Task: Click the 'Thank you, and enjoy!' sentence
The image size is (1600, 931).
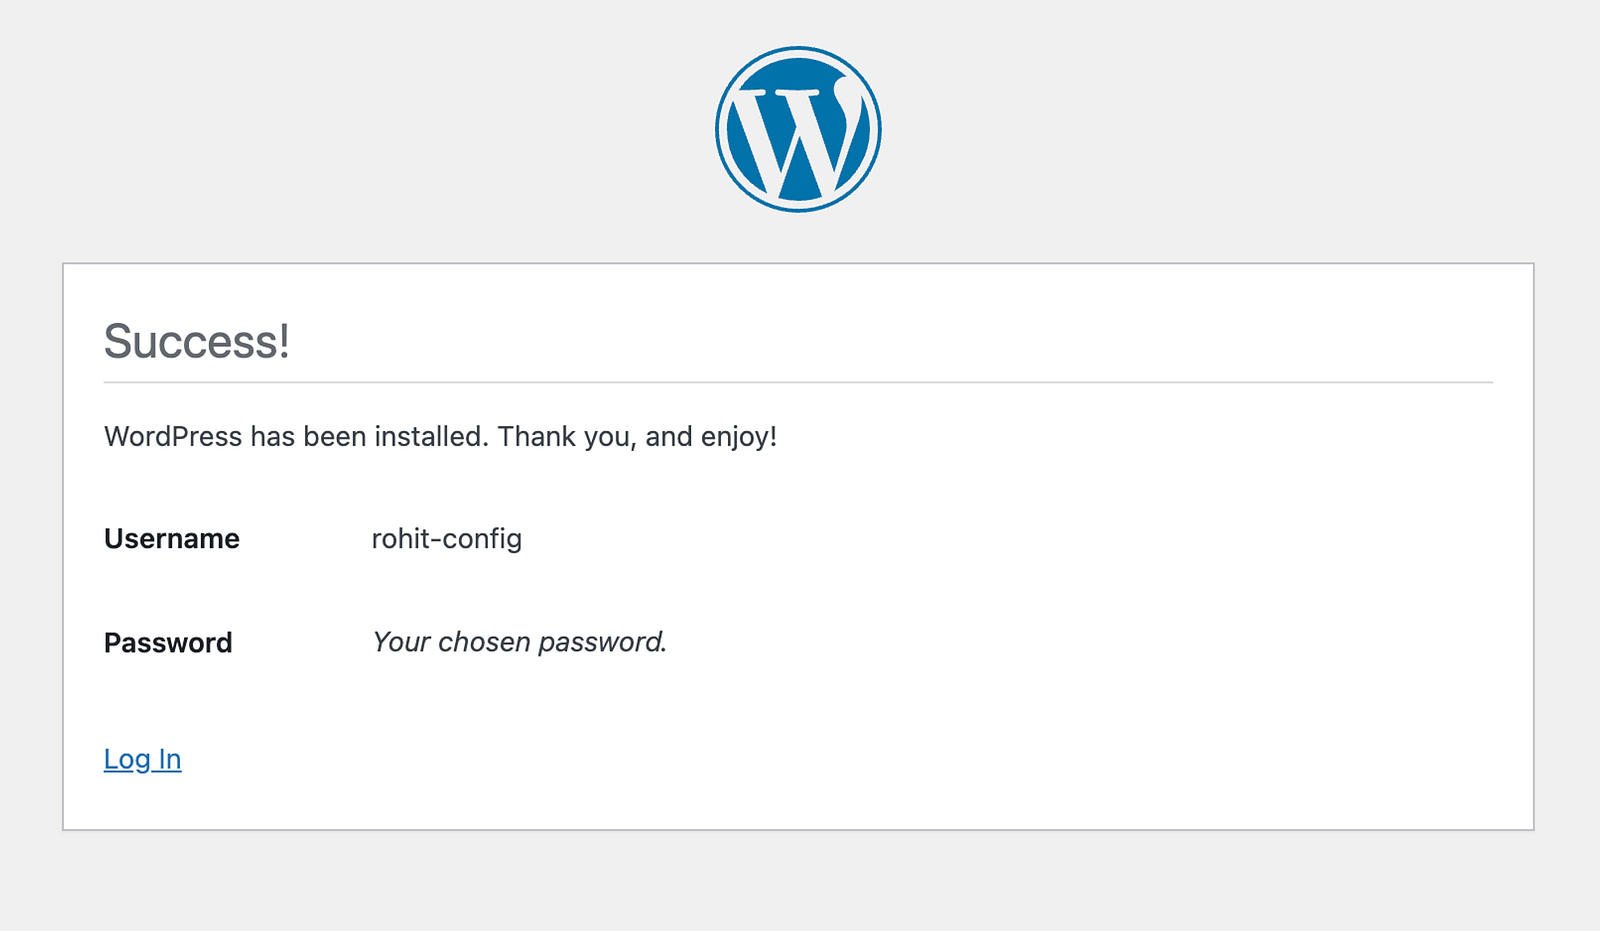Action: (x=637, y=437)
